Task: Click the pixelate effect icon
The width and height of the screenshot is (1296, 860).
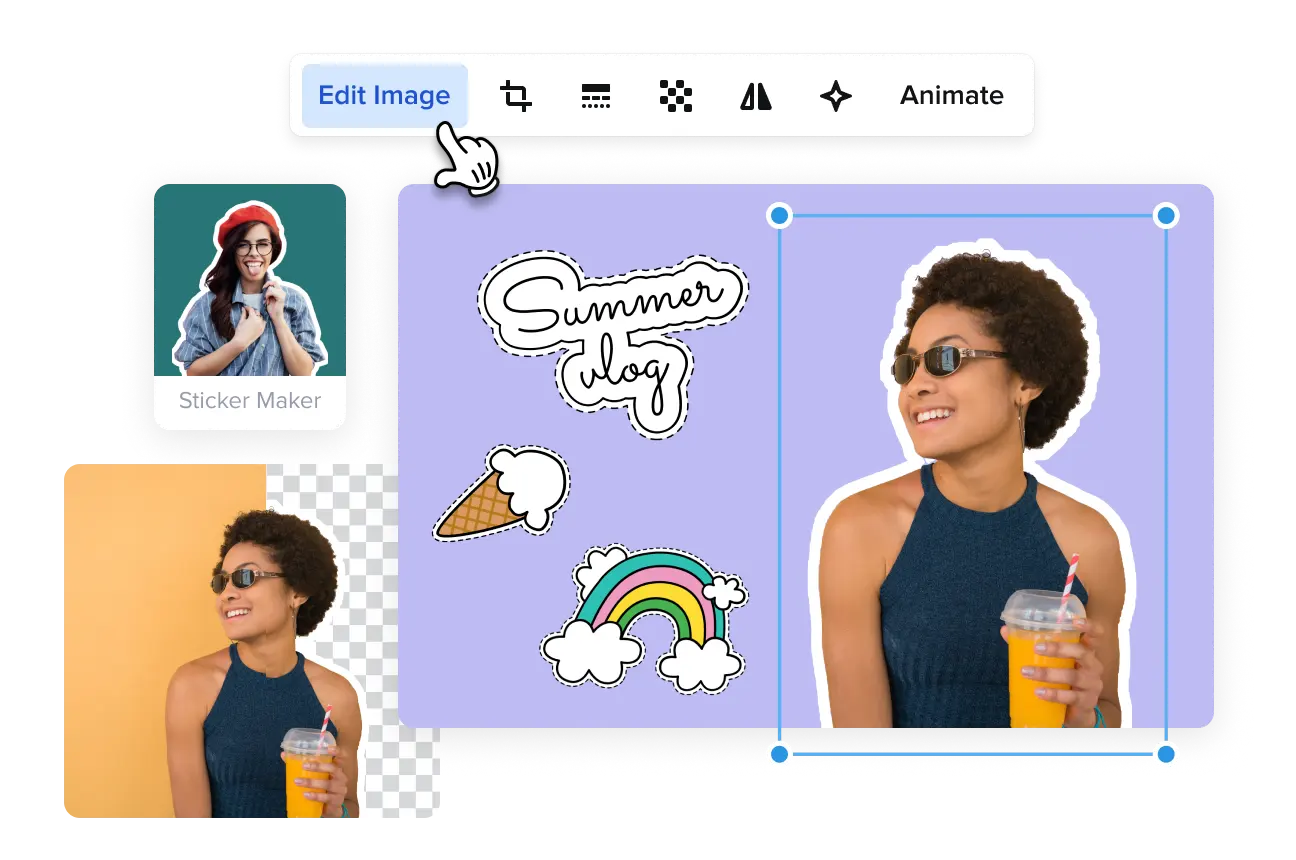Action: point(675,95)
